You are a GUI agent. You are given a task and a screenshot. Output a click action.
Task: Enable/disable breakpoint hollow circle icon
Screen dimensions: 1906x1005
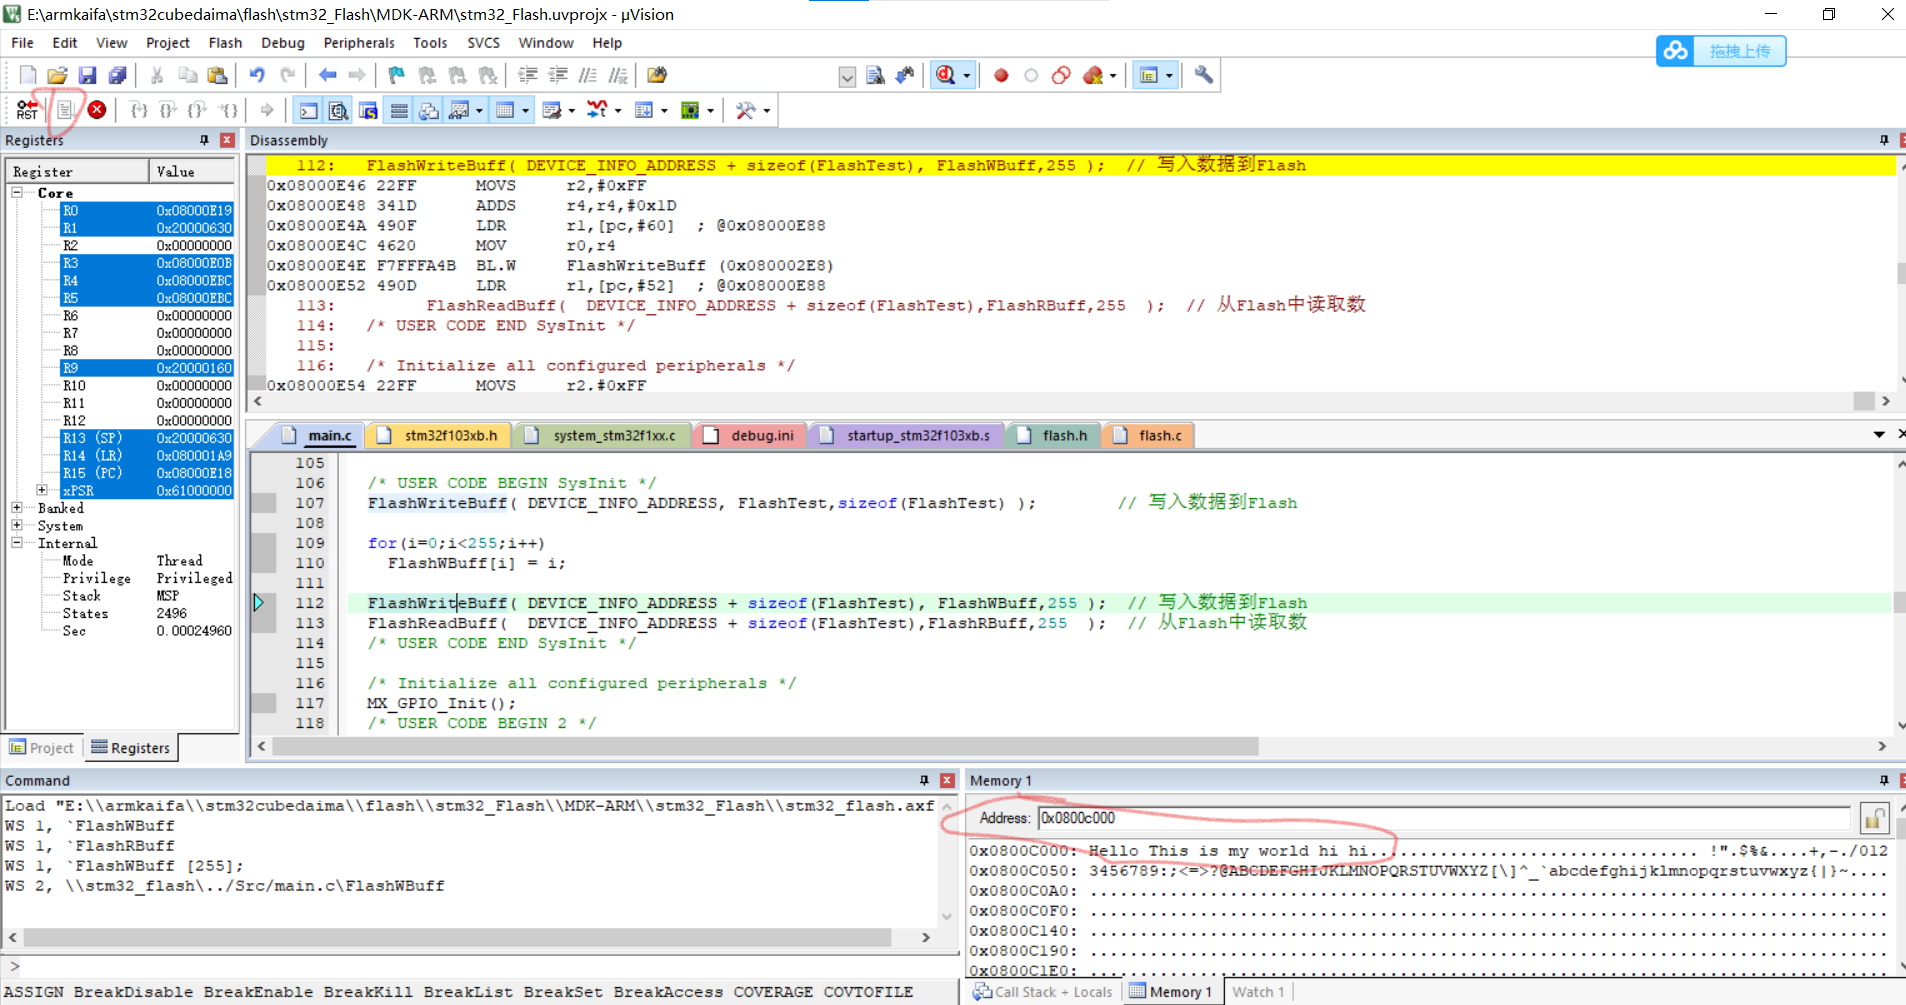click(x=1031, y=75)
